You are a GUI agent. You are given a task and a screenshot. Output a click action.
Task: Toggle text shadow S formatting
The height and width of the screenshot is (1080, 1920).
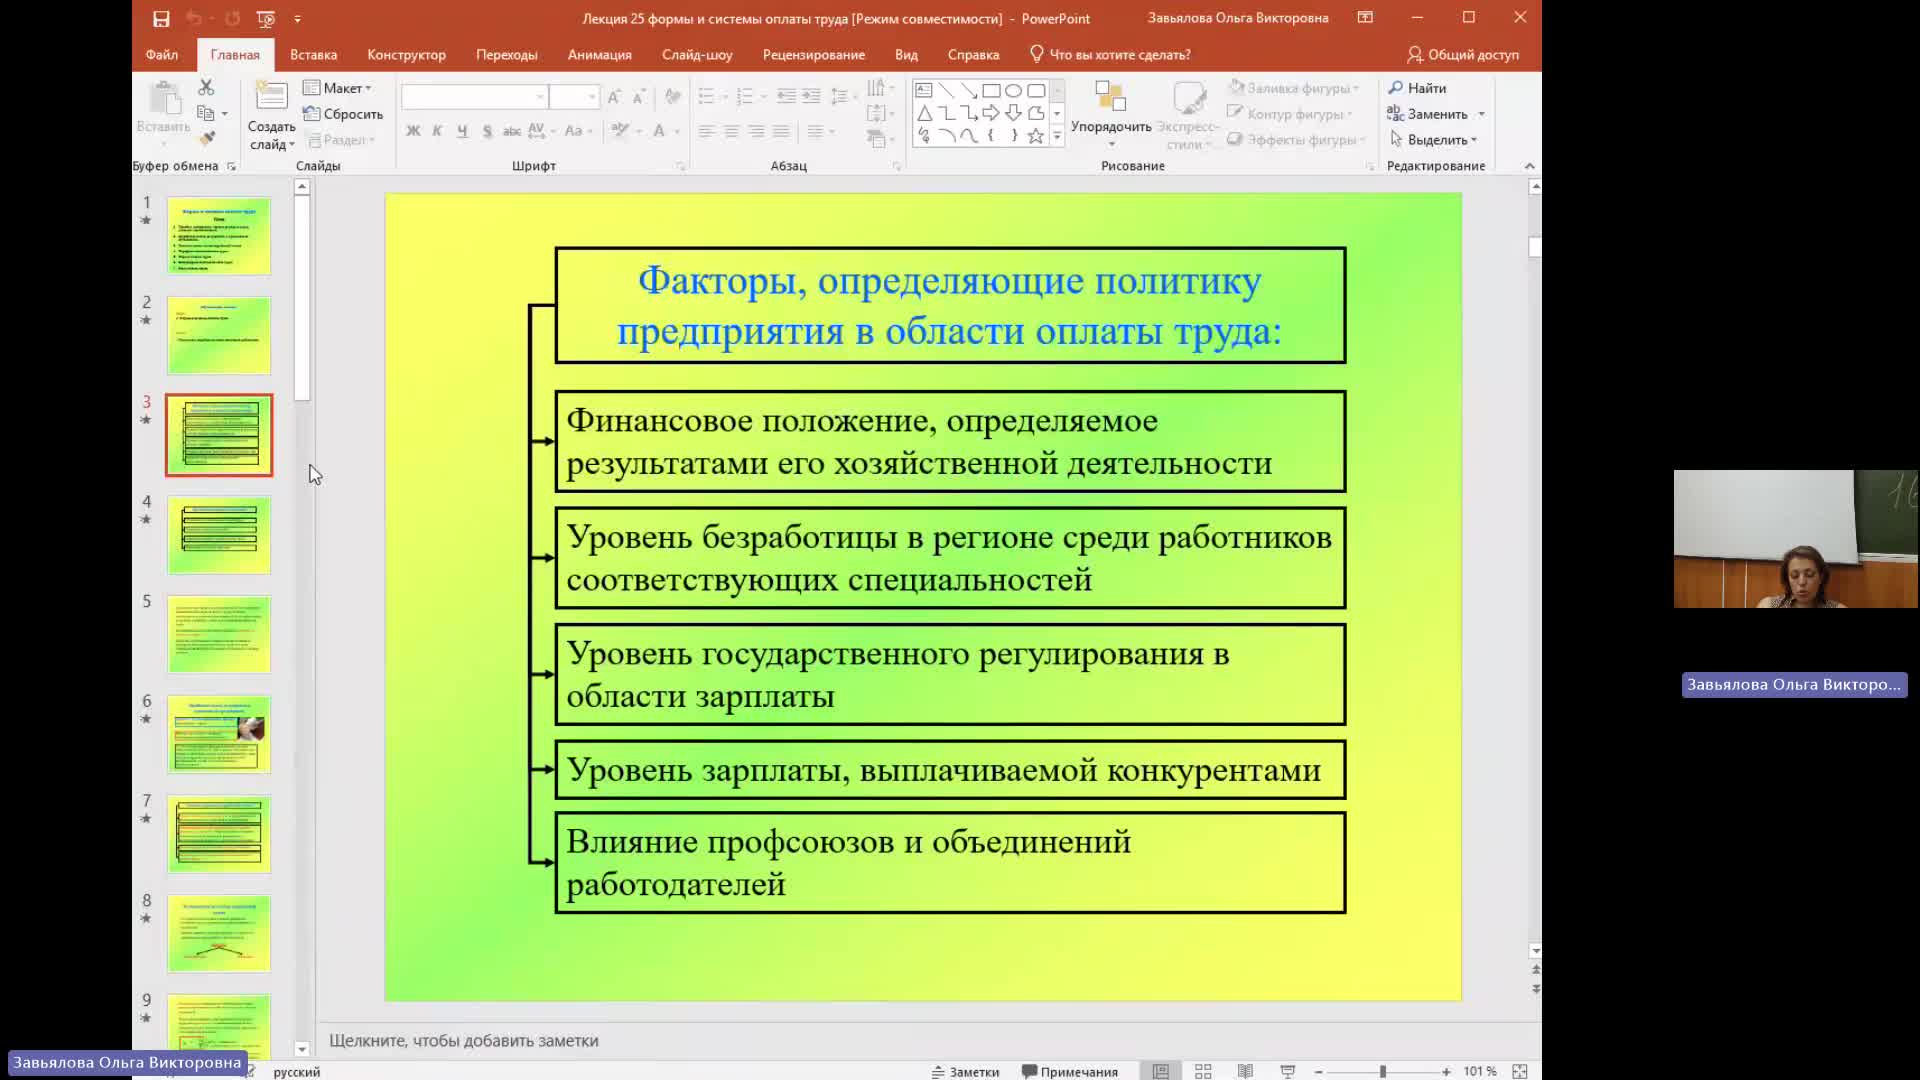click(x=487, y=131)
